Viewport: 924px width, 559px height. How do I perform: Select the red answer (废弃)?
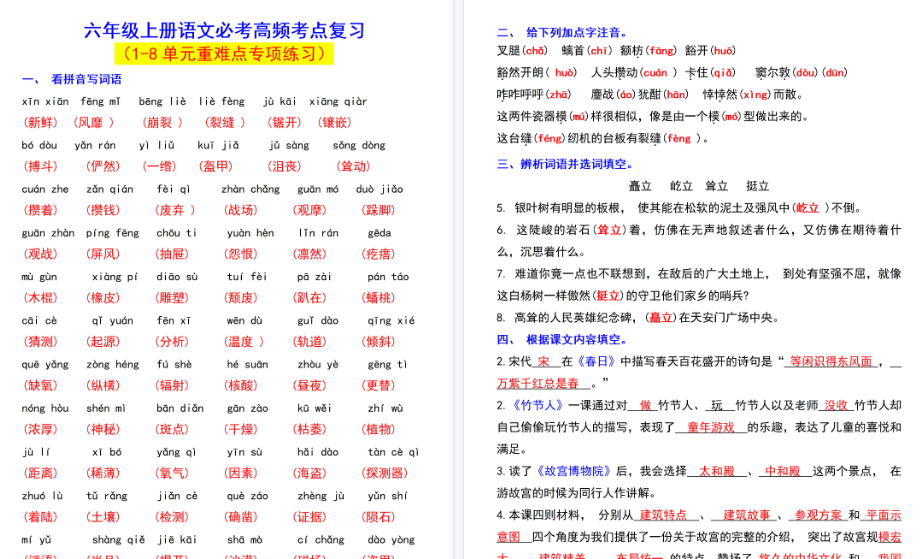coord(174,210)
